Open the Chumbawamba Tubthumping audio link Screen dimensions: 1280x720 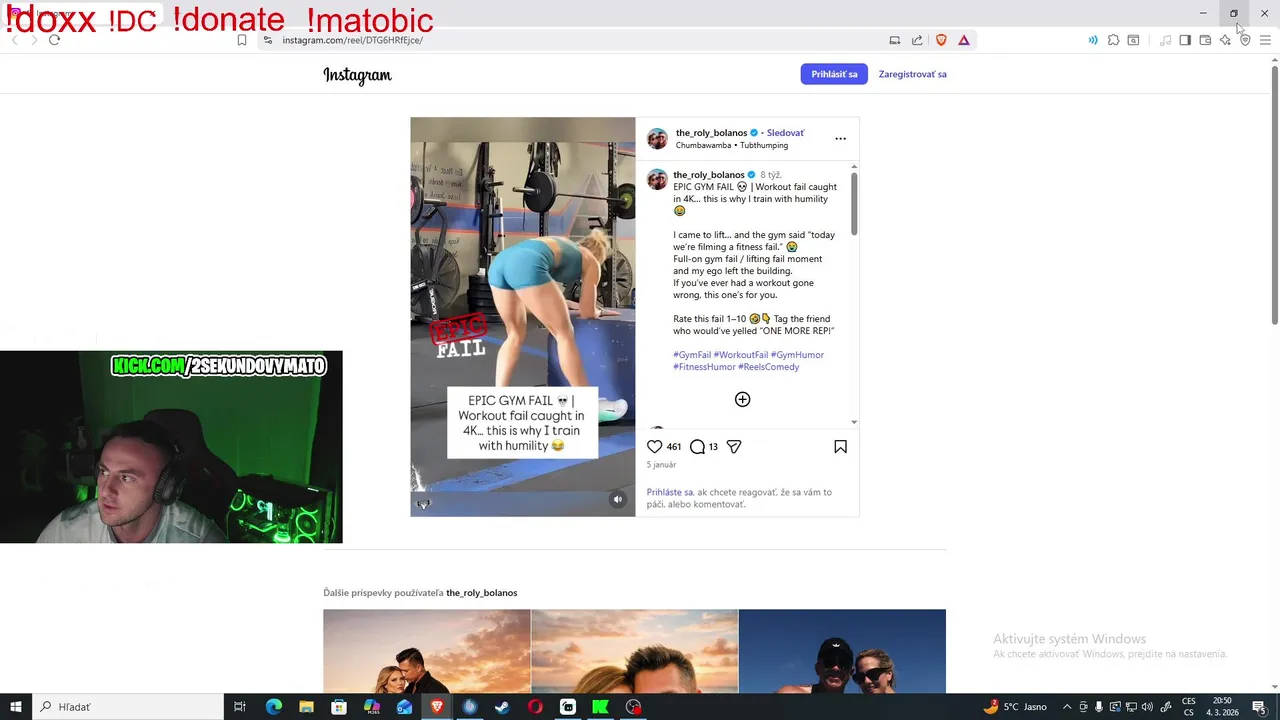731,146
